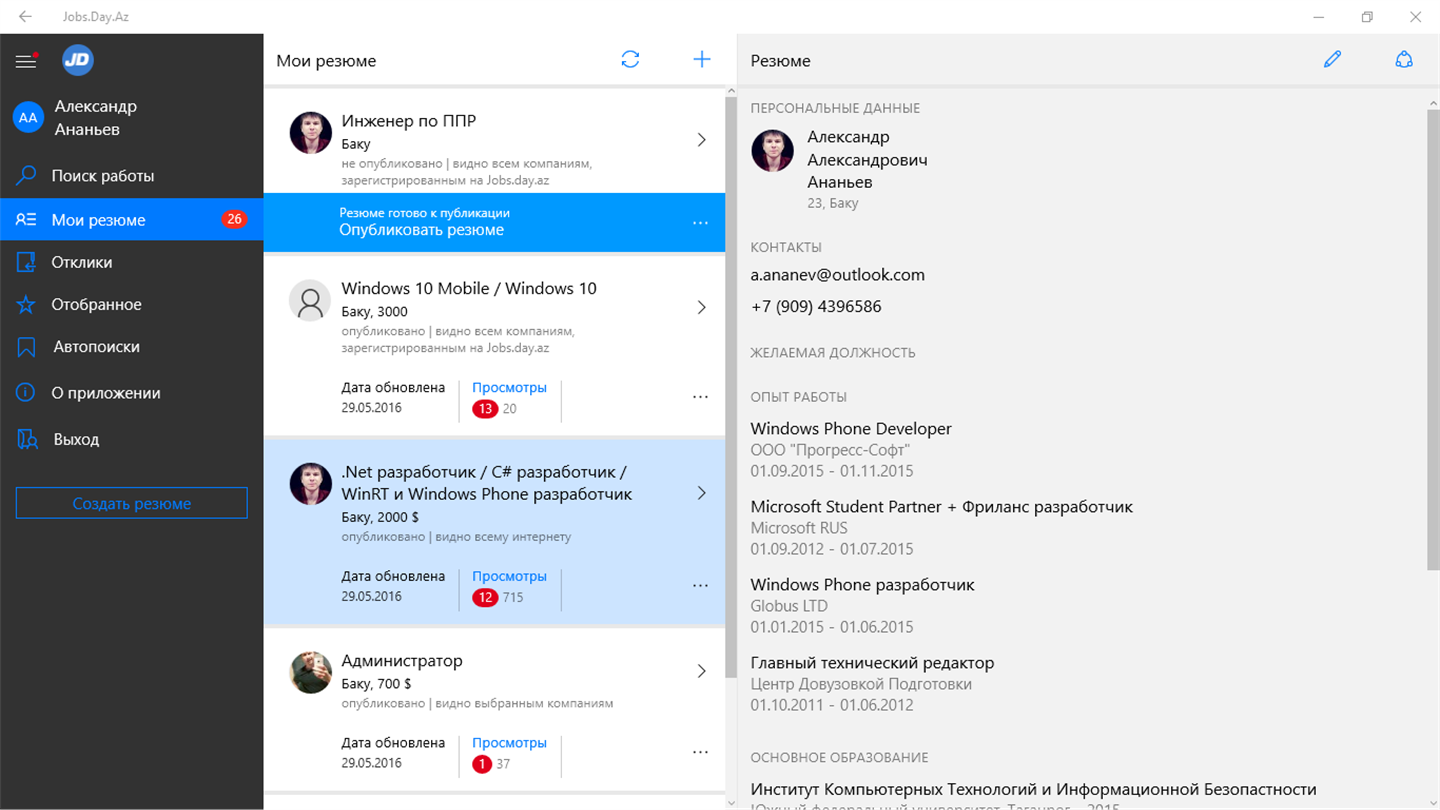Click the Windows 10 Mobile / Windows 10 title
This screenshot has width=1440, height=810.
coord(469,288)
